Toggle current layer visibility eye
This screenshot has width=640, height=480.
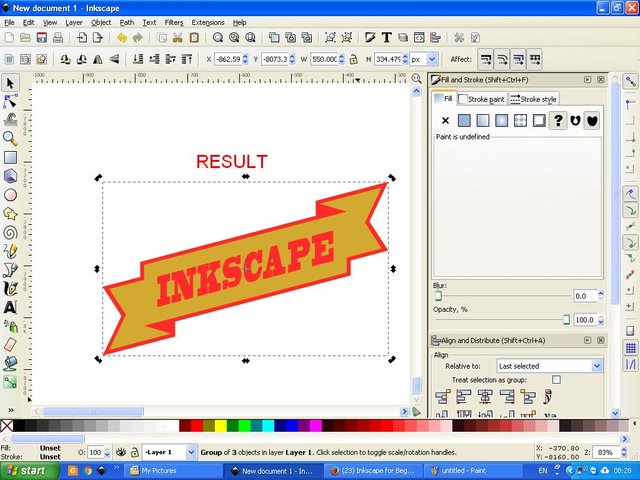point(120,452)
